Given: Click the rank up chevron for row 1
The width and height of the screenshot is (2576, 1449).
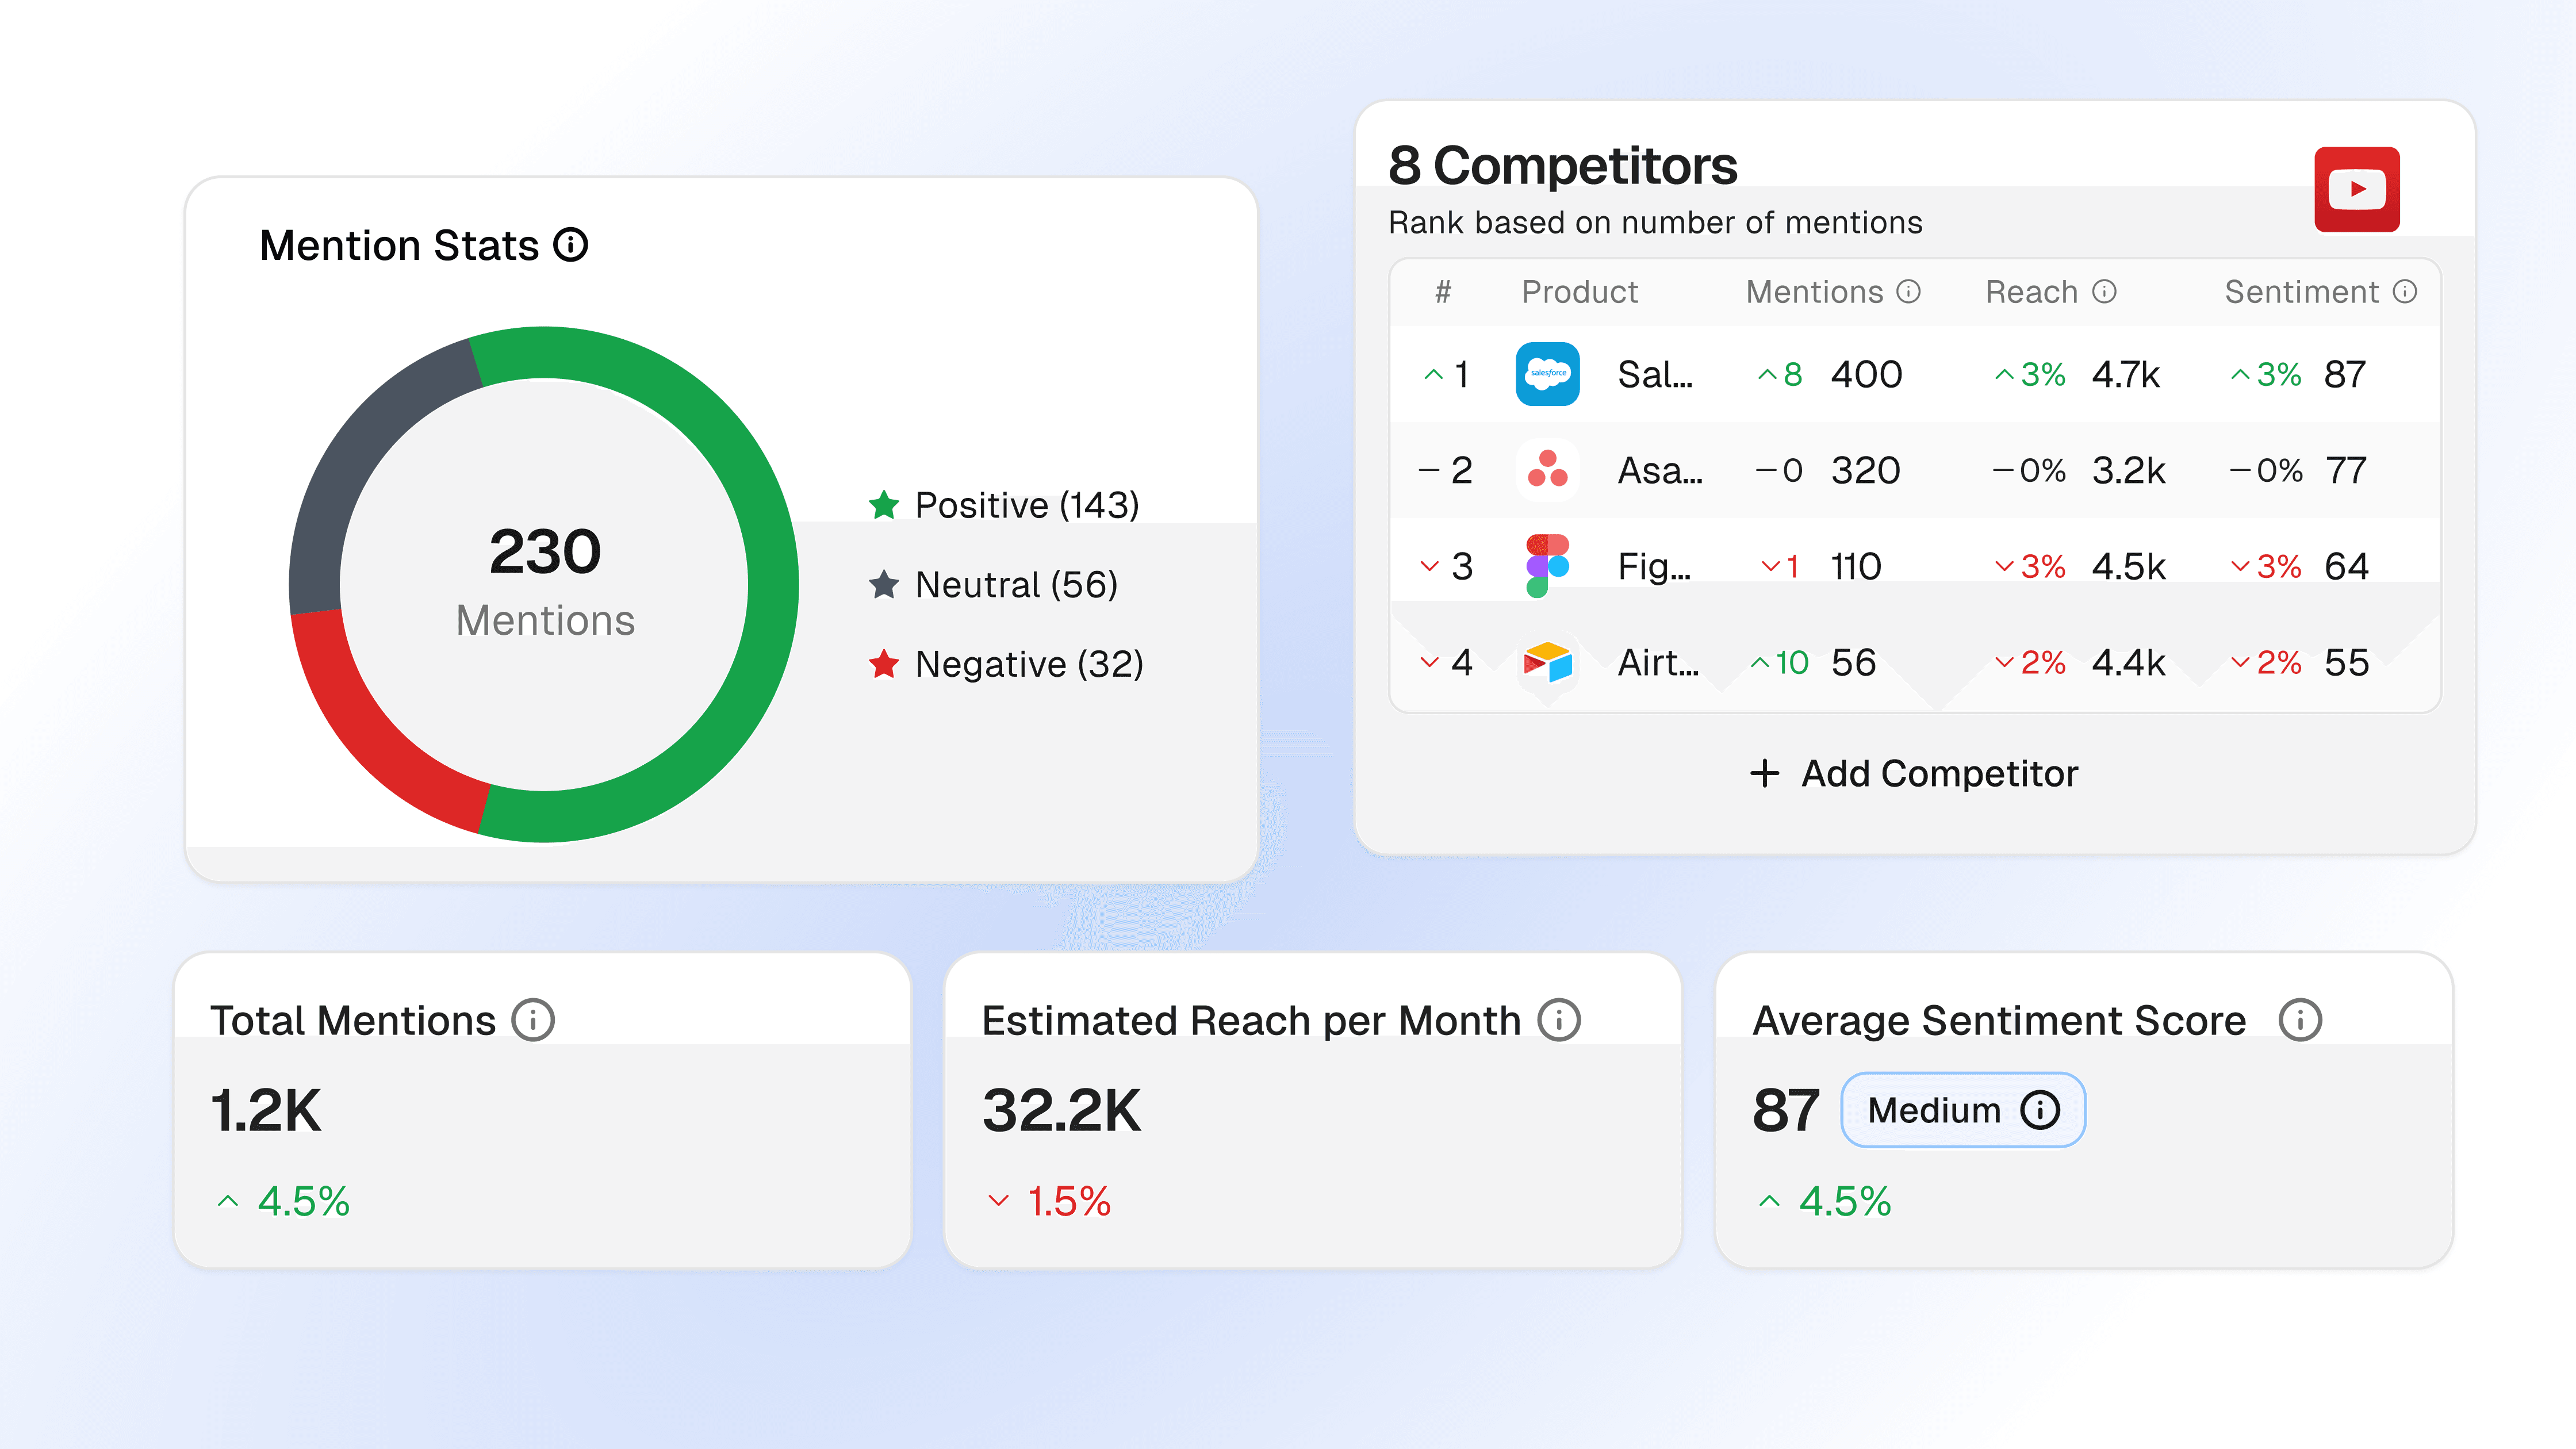Looking at the screenshot, I should [x=1433, y=375].
